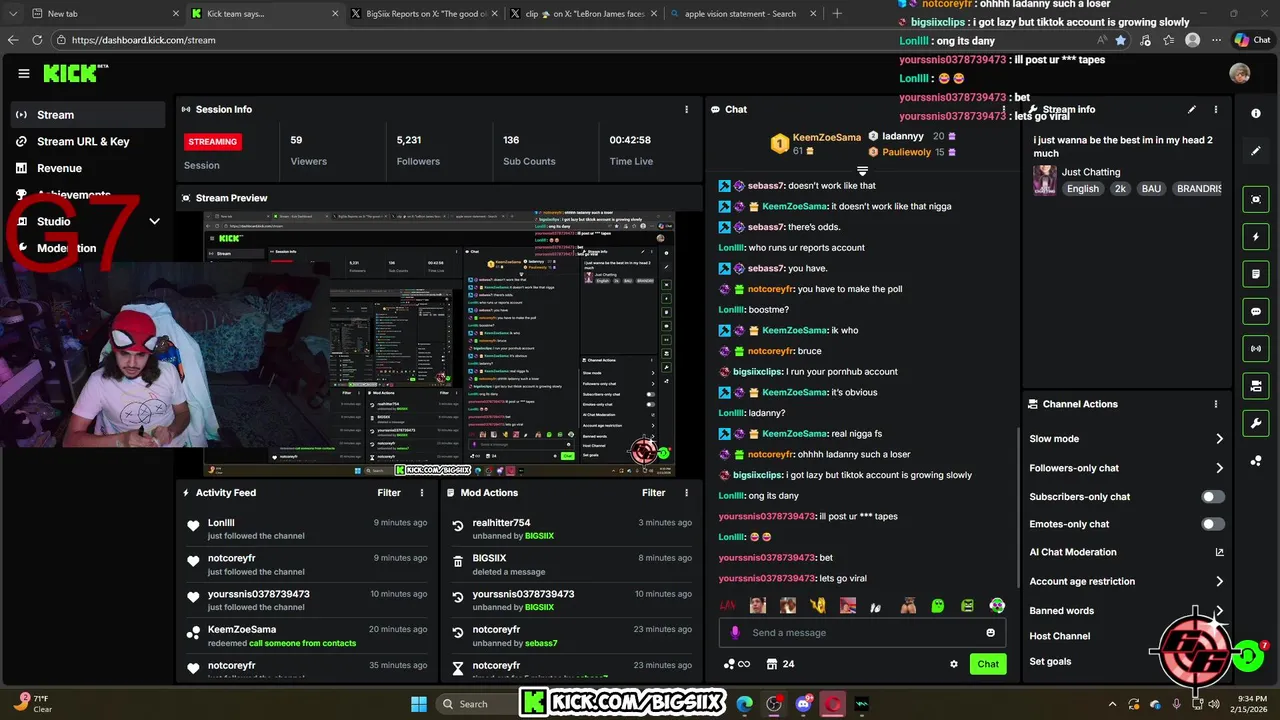Click the English stream tag

1082,188
